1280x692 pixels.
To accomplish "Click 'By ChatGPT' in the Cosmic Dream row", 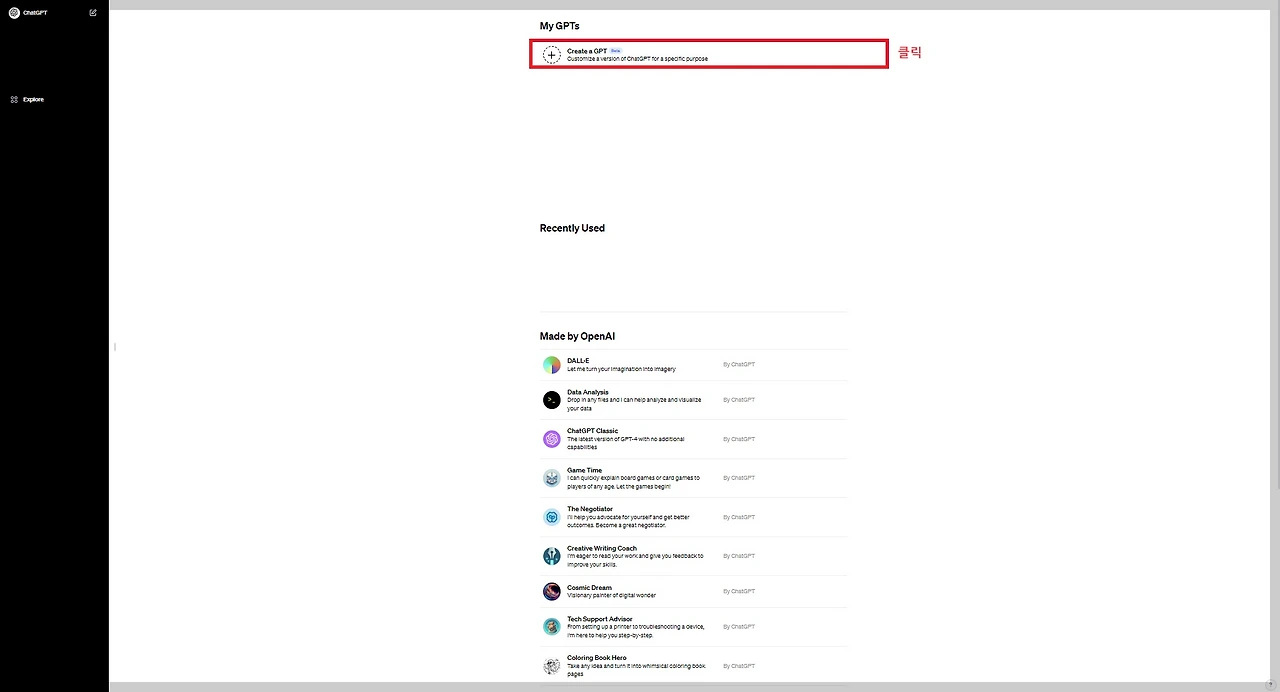I will pyautogui.click(x=739, y=591).
